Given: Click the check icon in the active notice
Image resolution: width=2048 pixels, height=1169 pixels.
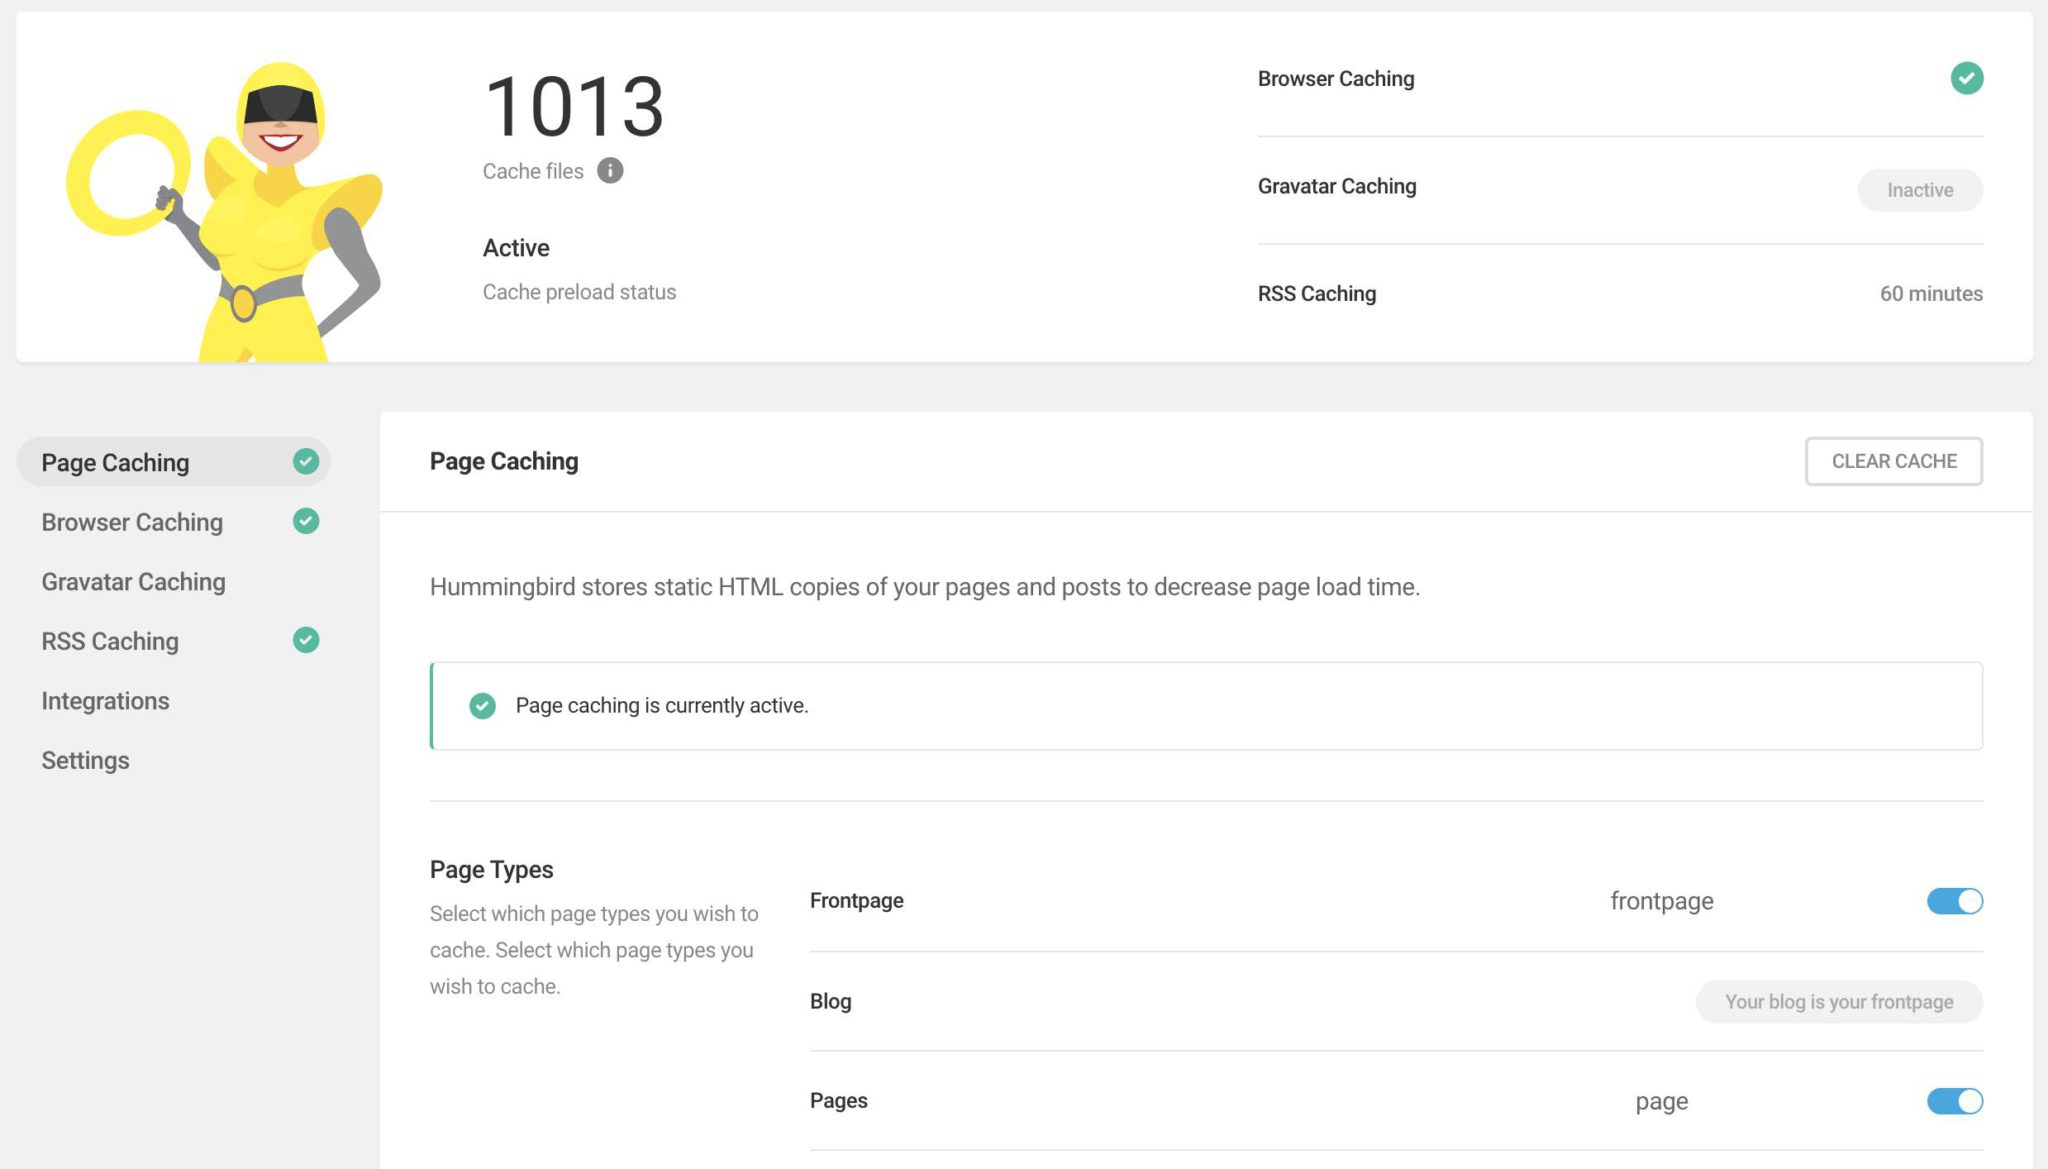Looking at the screenshot, I should [x=482, y=706].
